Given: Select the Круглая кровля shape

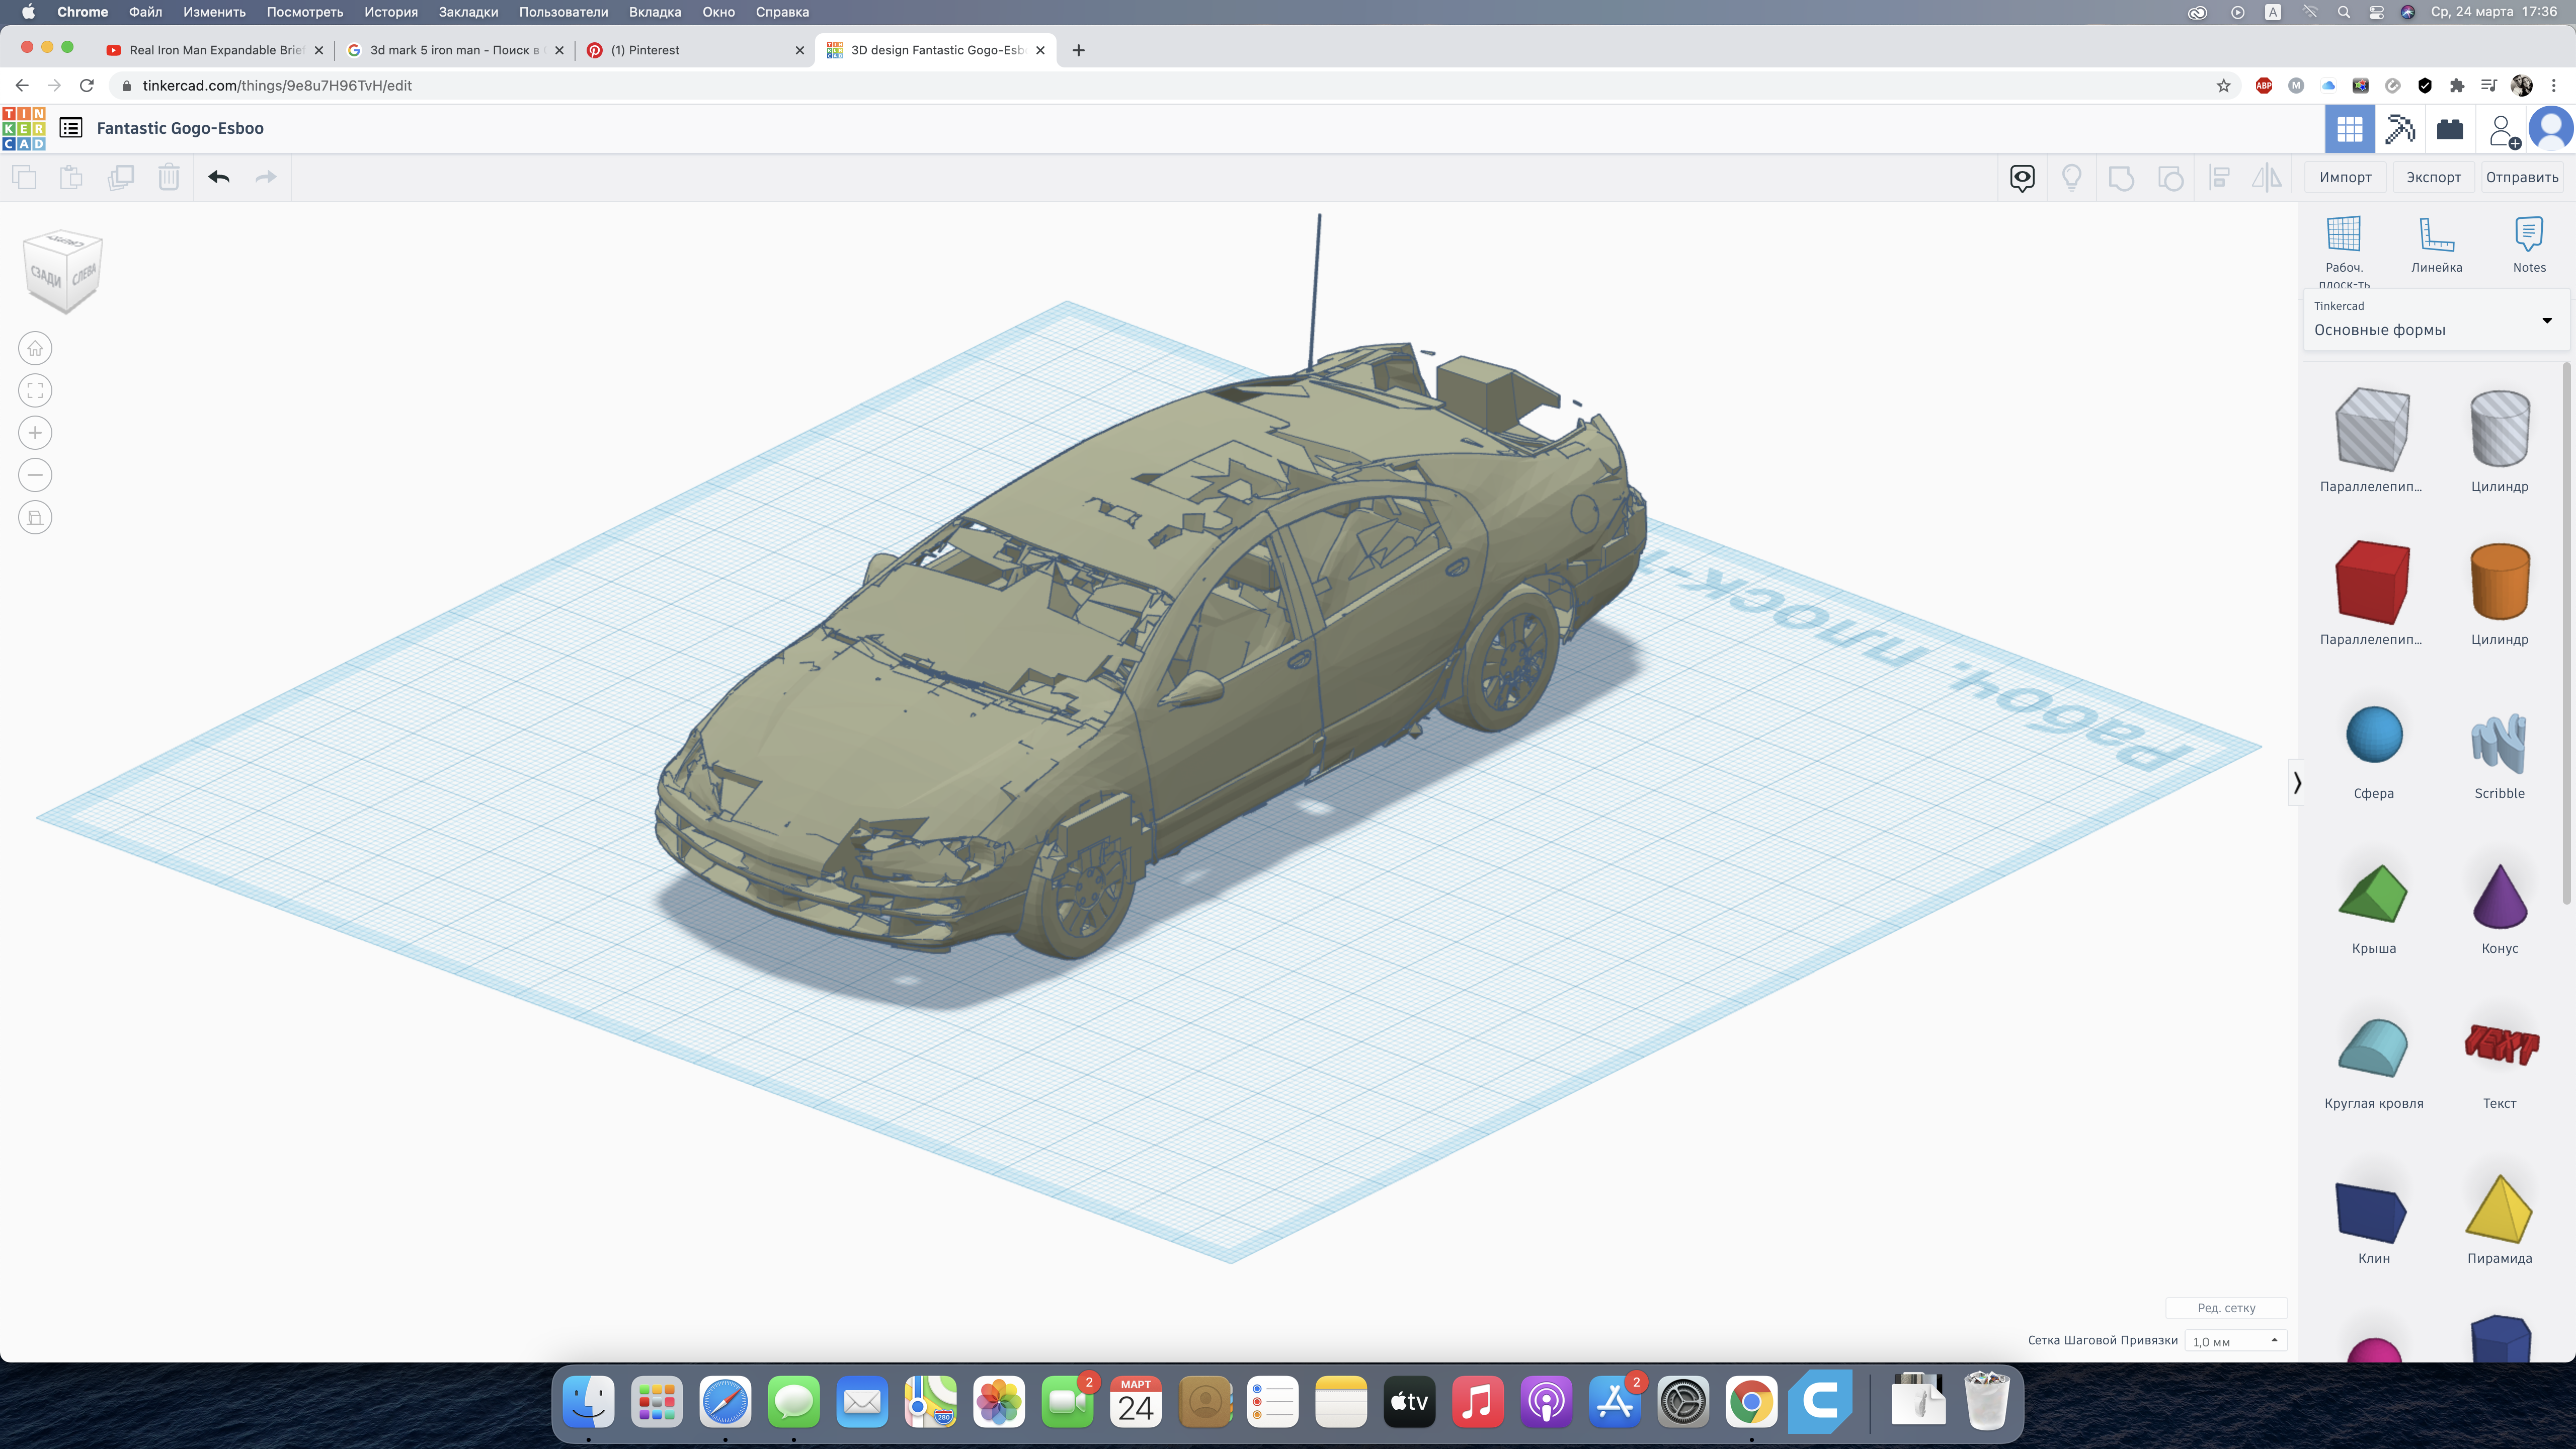Looking at the screenshot, I should coord(2373,1047).
